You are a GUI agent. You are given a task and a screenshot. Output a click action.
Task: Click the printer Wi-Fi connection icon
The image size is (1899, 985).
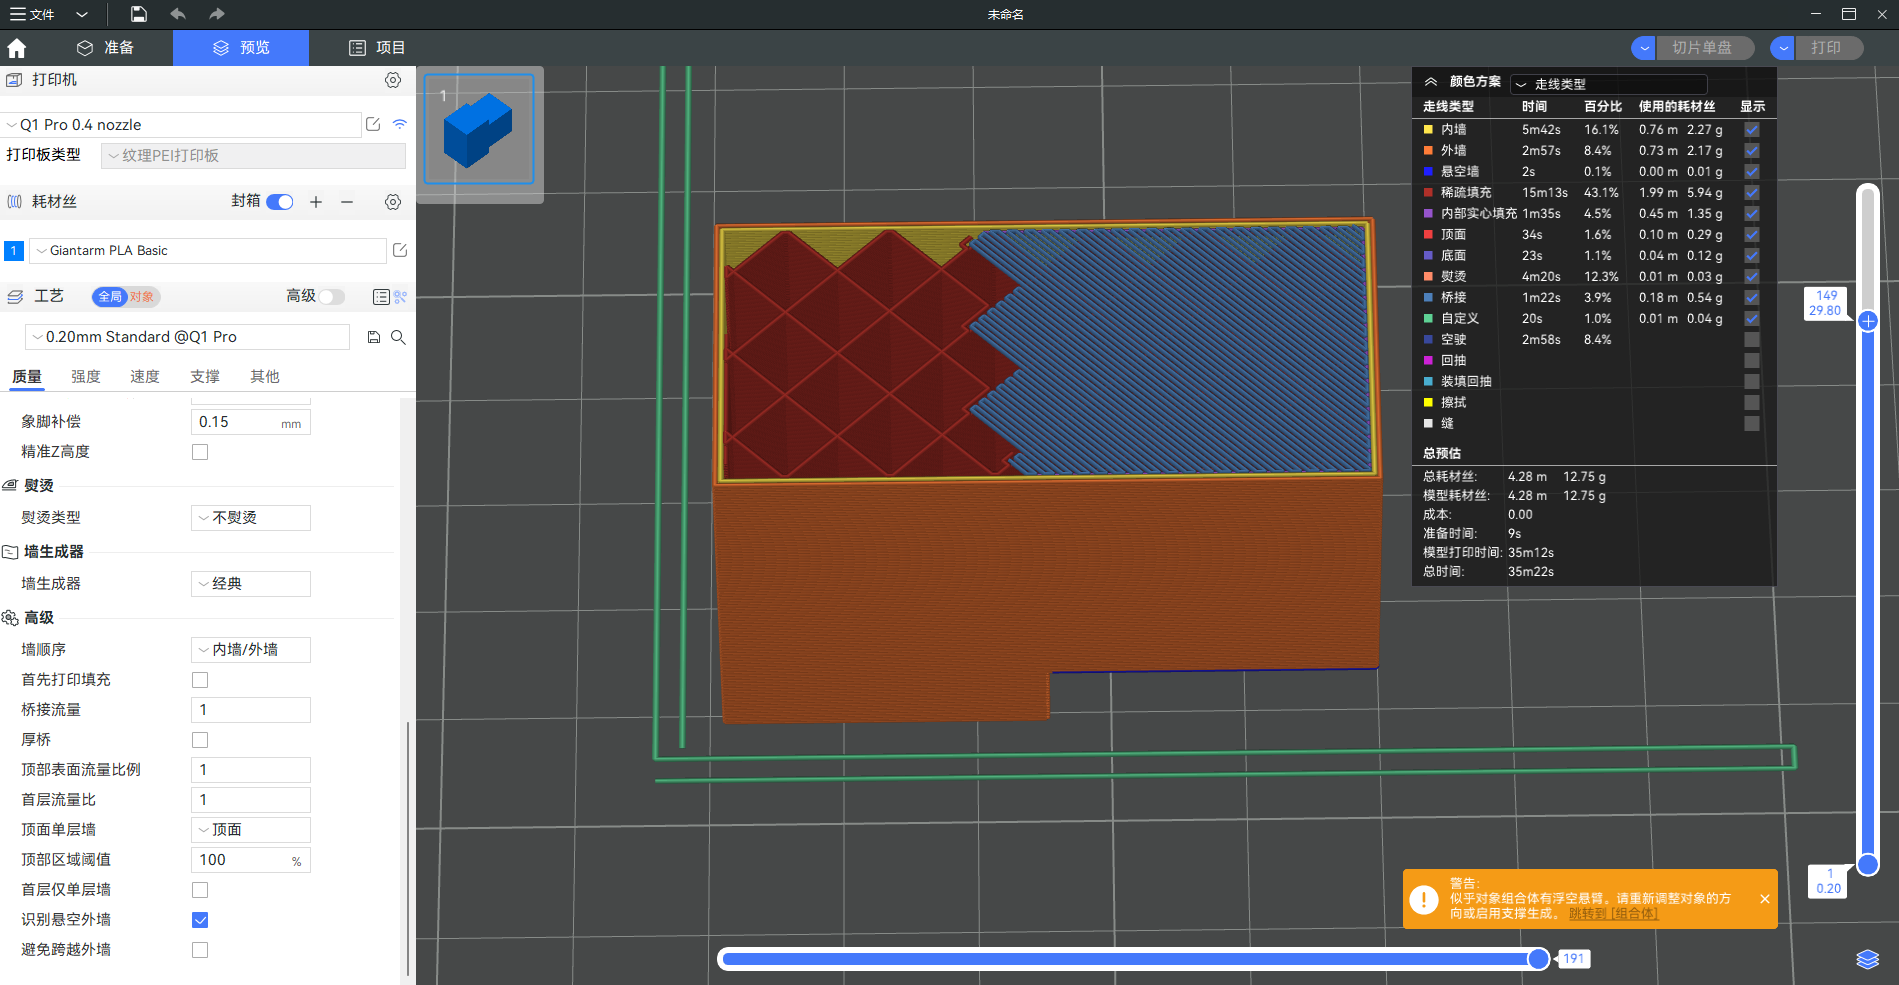tap(400, 125)
